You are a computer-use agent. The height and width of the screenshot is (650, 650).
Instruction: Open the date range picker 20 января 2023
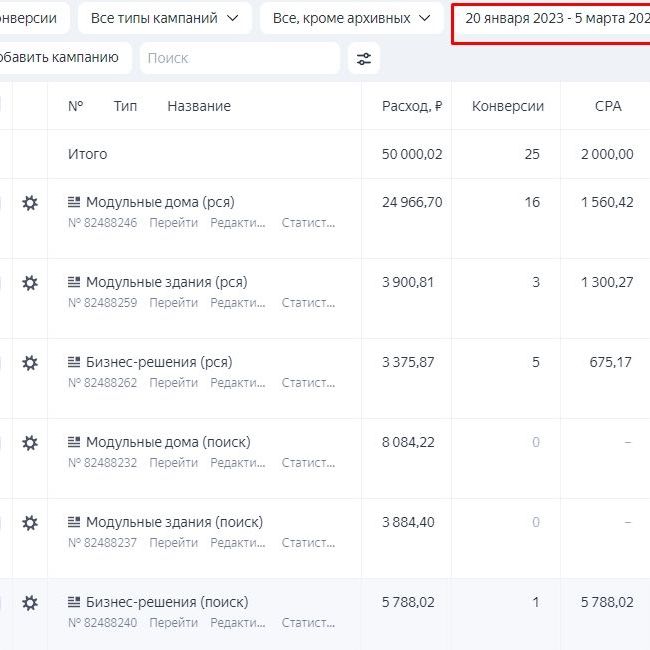click(x=555, y=18)
